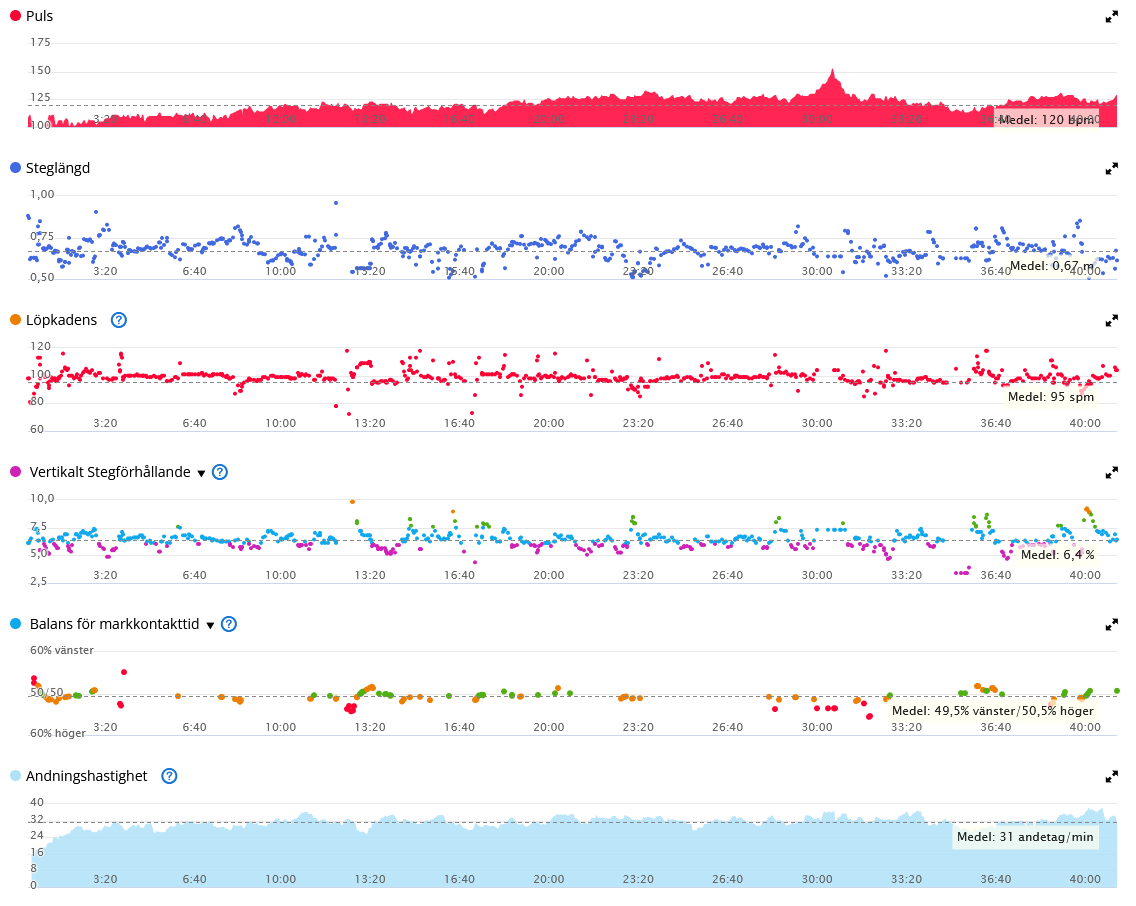Click 10:00 on the Vertikalt Stegförhållande time axis
The height and width of the screenshot is (906, 1136).
pyautogui.click(x=280, y=575)
